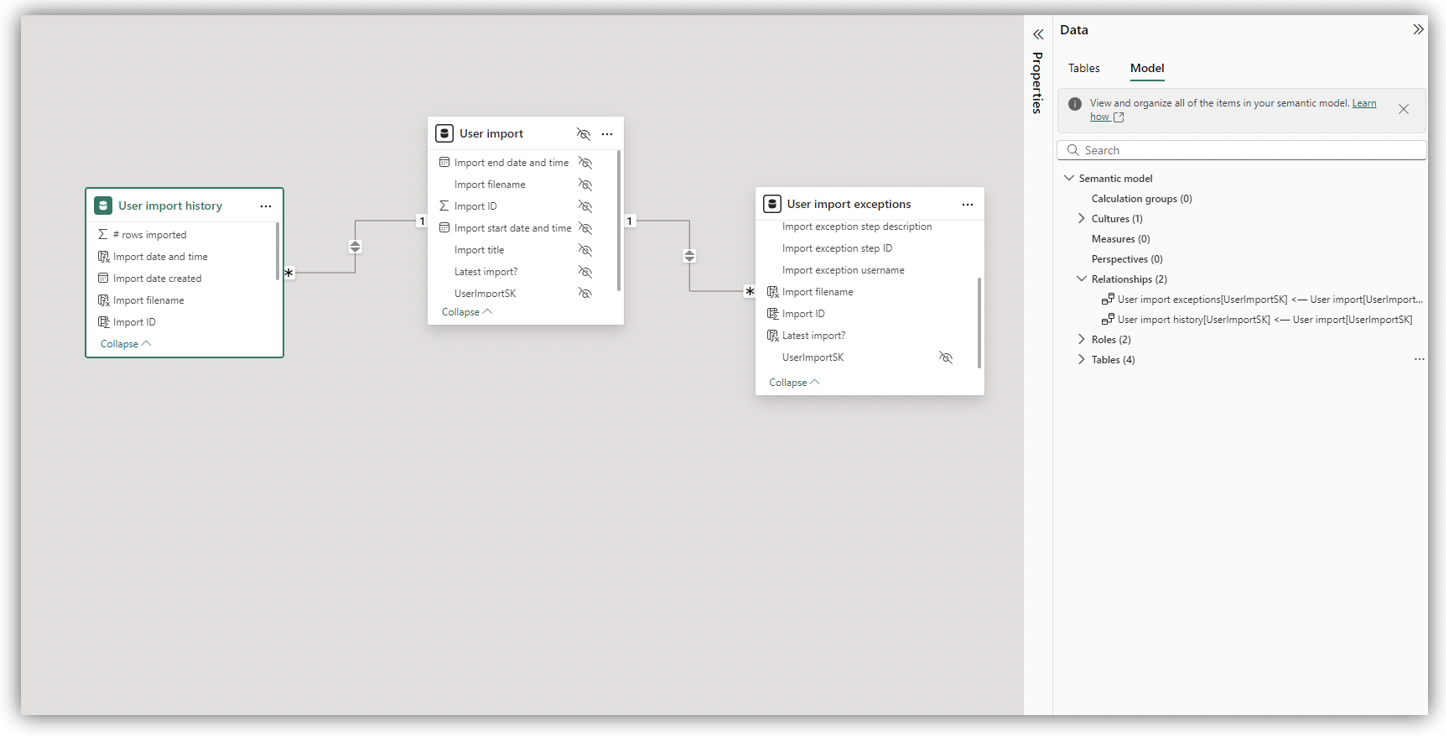Click relationship icon for User import history
This screenshot has width=1446, height=736.
click(x=1108, y=319)
